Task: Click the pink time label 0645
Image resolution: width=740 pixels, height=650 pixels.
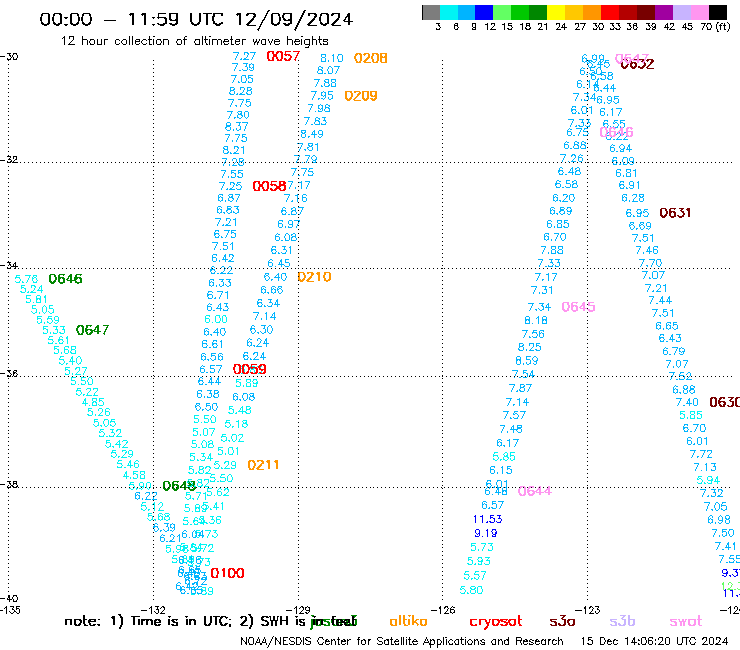Action: pos(579,307)
